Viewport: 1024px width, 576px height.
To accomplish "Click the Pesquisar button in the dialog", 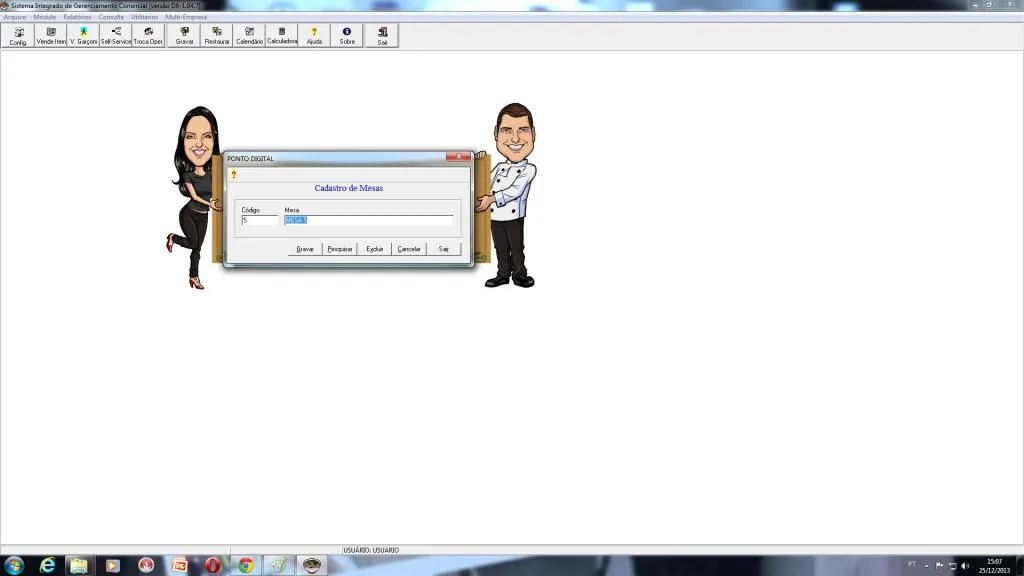I will pos(340,249).
